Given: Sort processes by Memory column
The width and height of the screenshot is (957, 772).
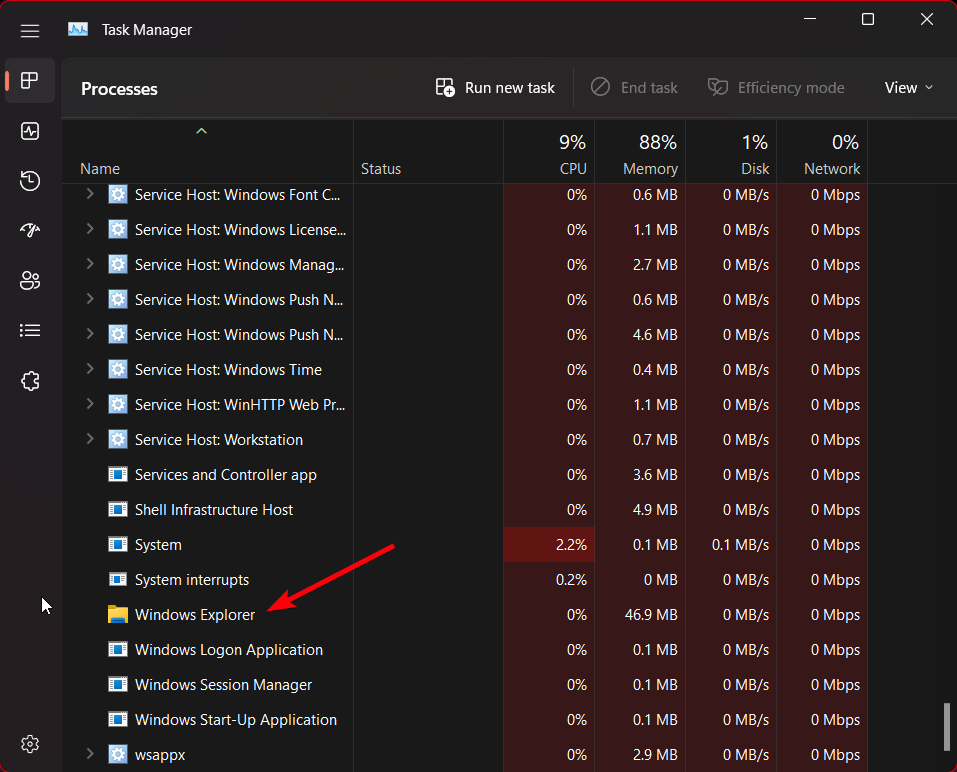Looking at the screenshot, I should click(x=640, y=153).
